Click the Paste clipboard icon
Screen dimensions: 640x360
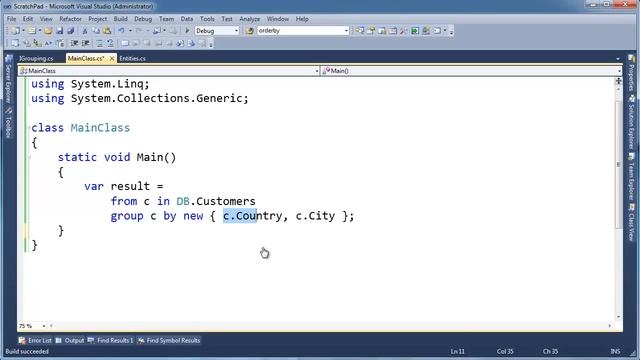[107, 31]
